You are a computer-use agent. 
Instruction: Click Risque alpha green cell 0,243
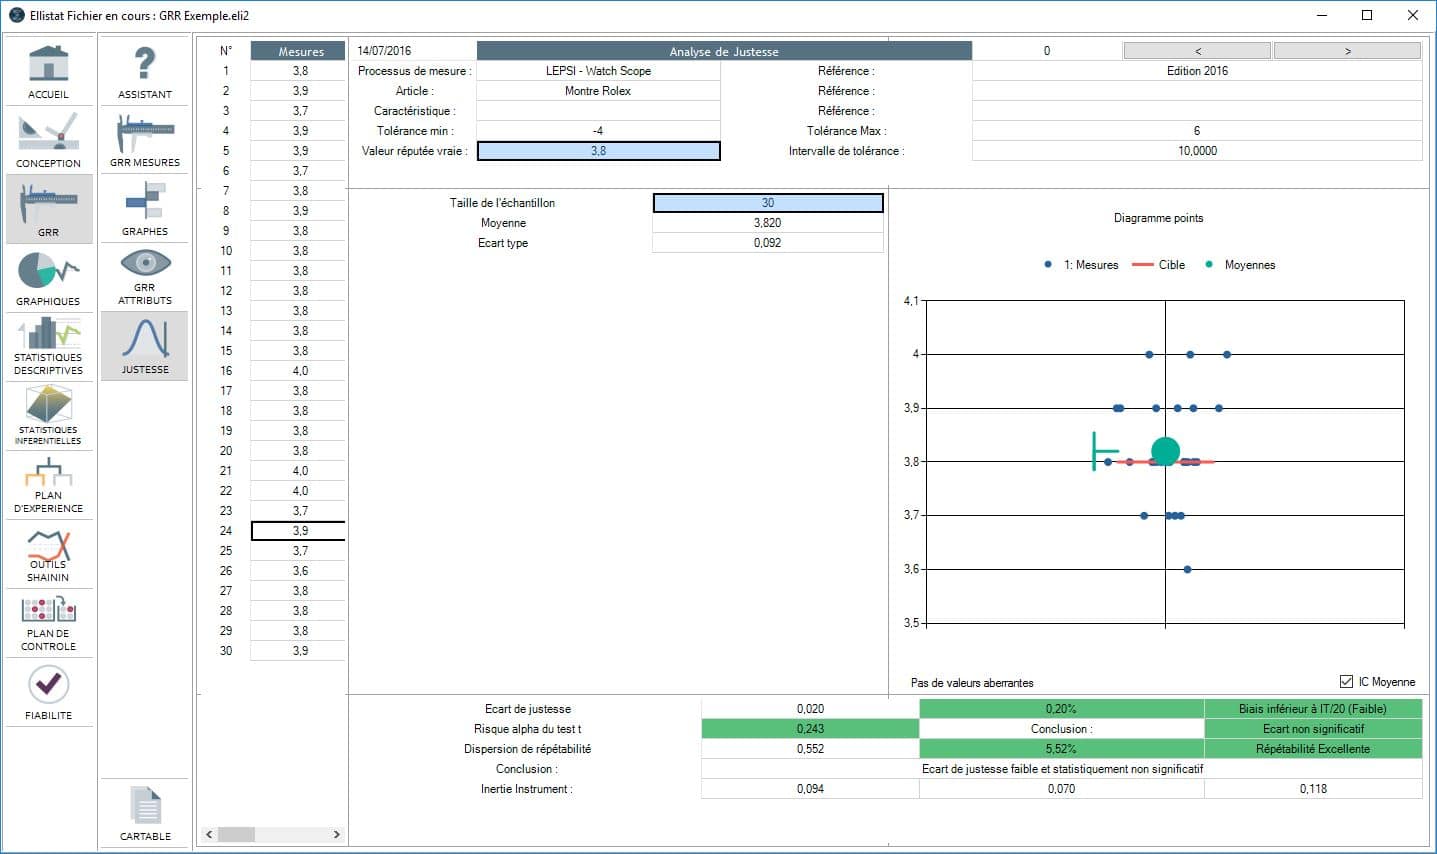810,729
